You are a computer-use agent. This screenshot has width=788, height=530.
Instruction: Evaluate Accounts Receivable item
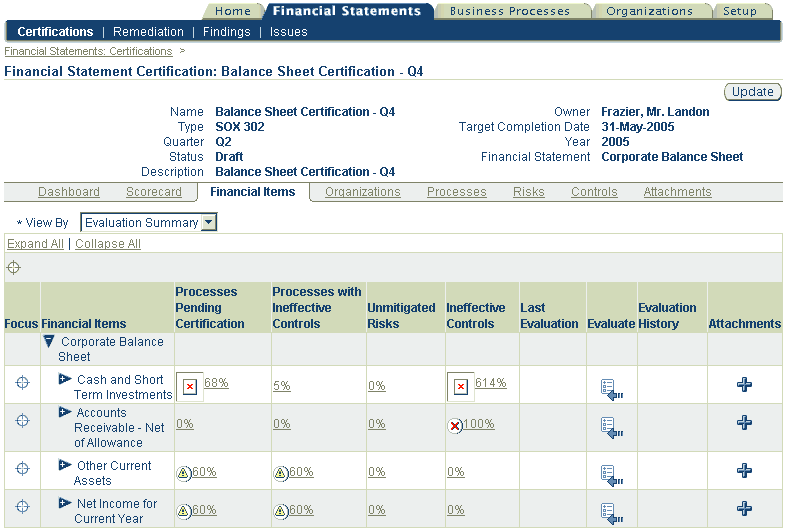click(612, 428)
